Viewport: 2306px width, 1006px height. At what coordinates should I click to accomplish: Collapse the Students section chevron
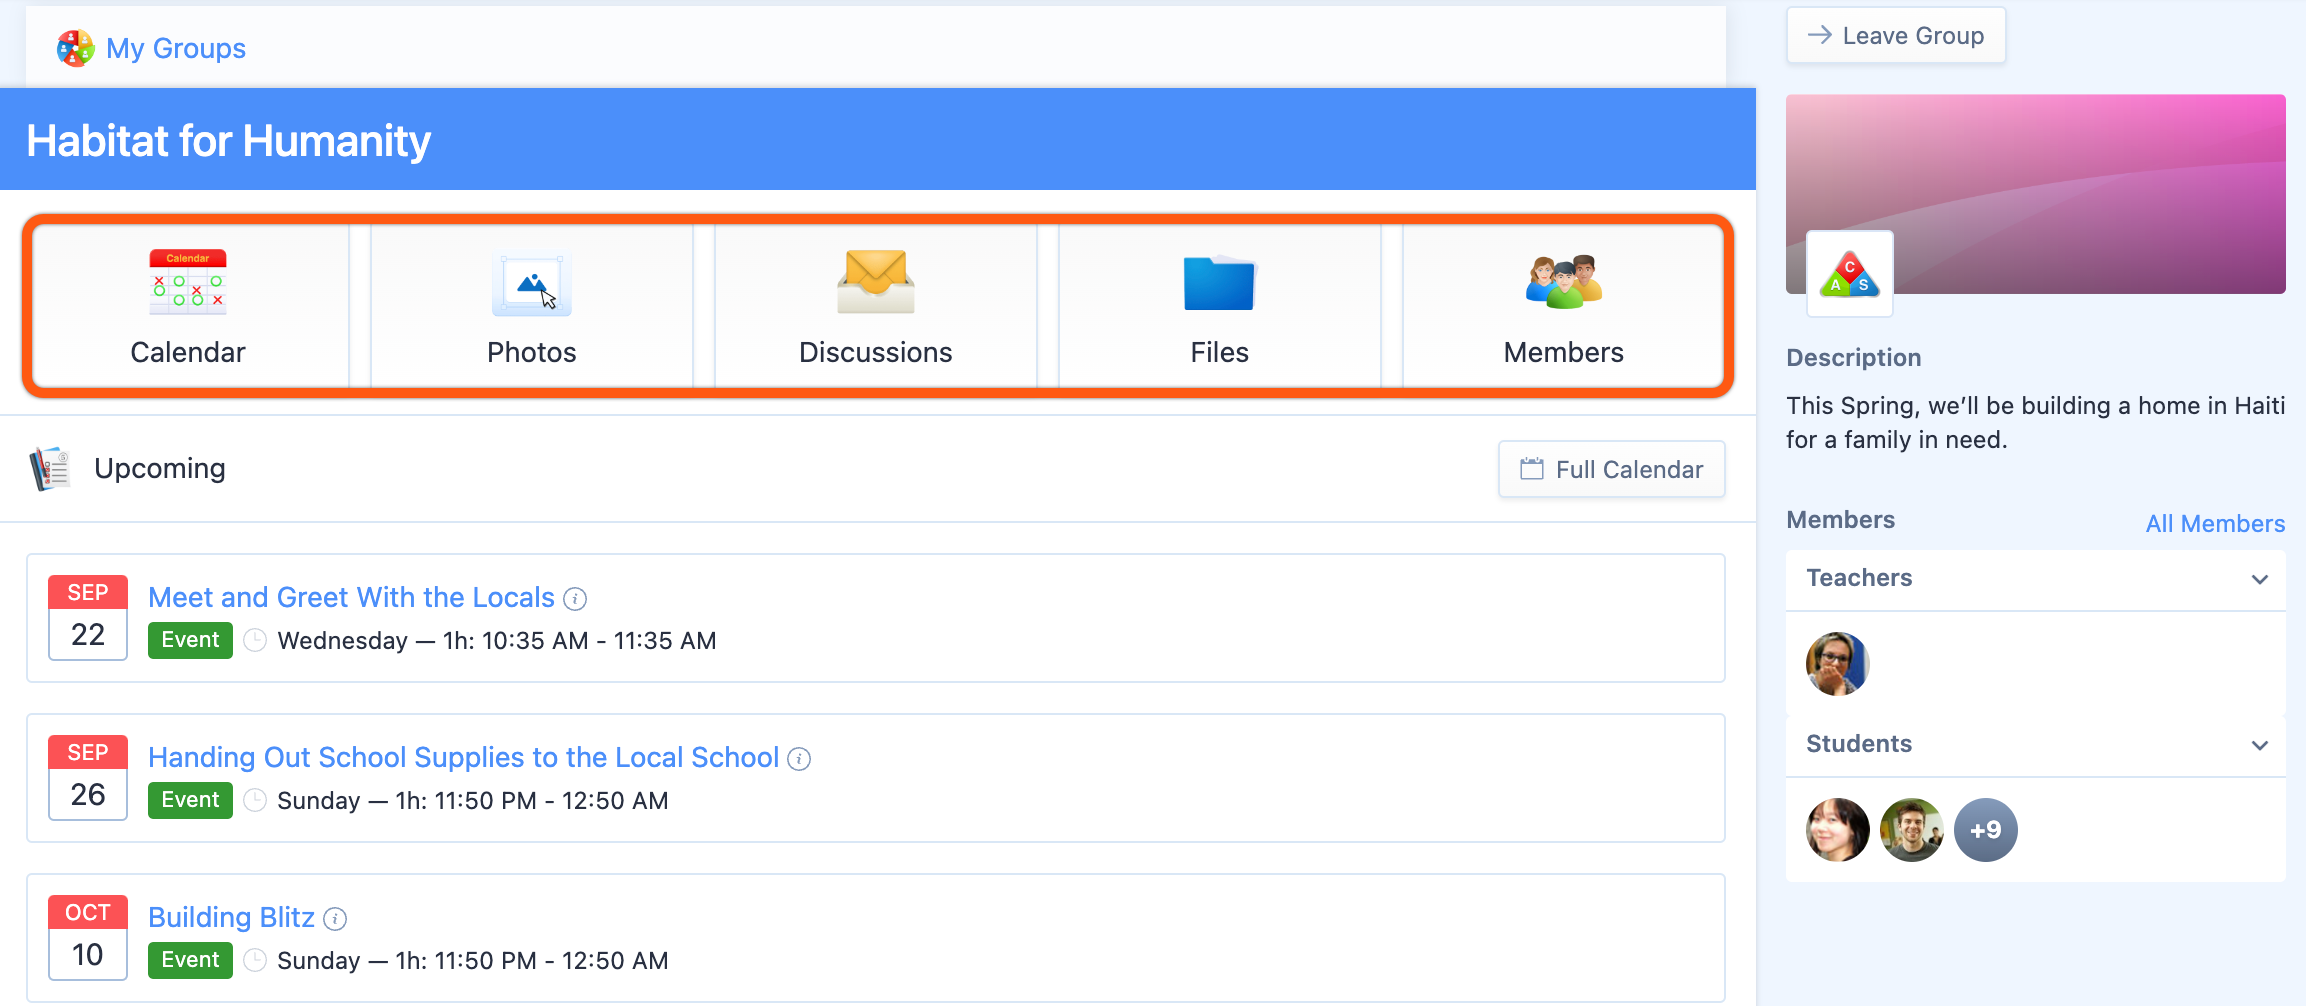point(2260,745)
